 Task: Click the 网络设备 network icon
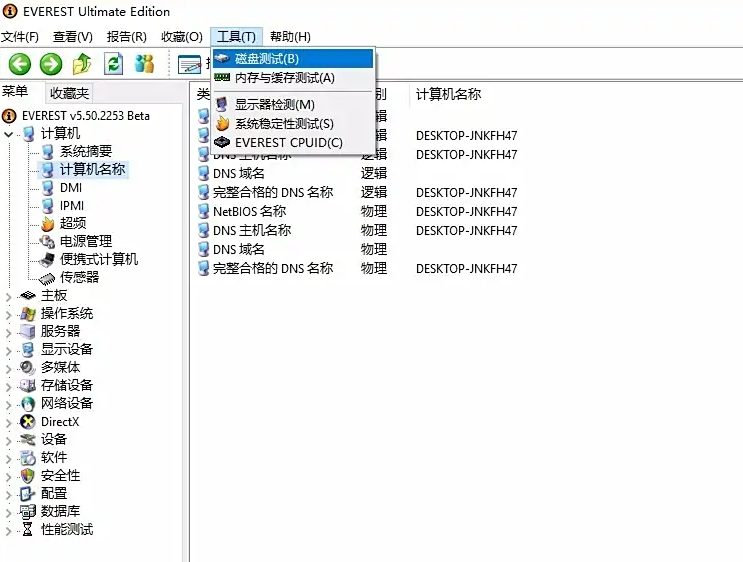coord(28,404)
